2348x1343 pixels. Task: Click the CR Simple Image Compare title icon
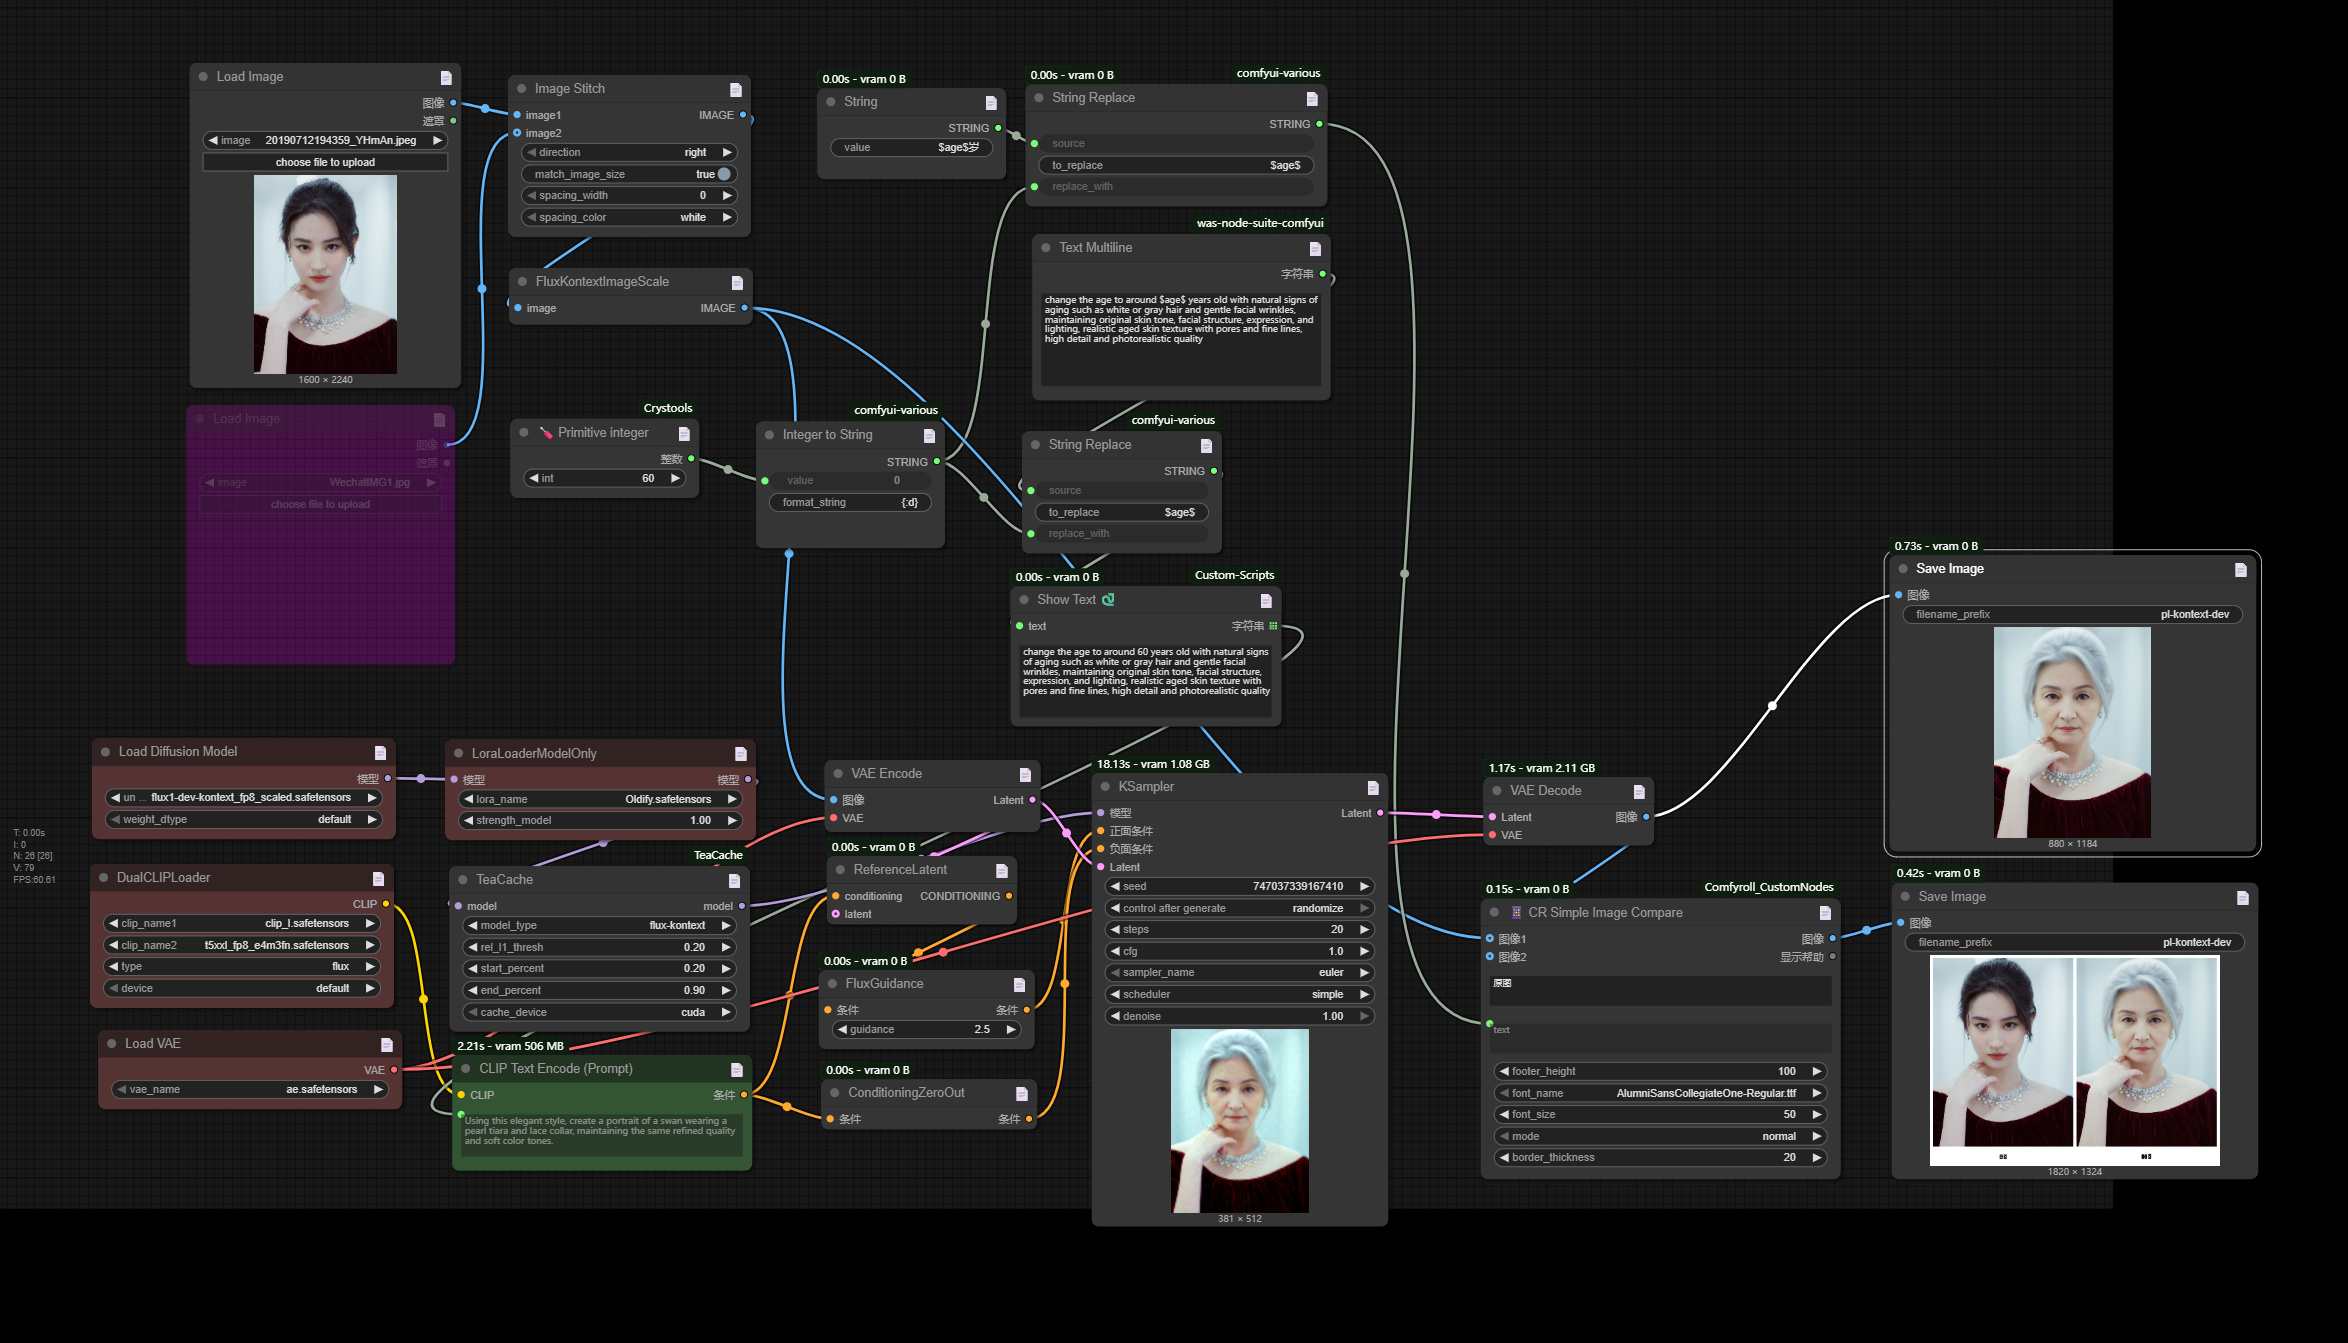click(1516, 912)
